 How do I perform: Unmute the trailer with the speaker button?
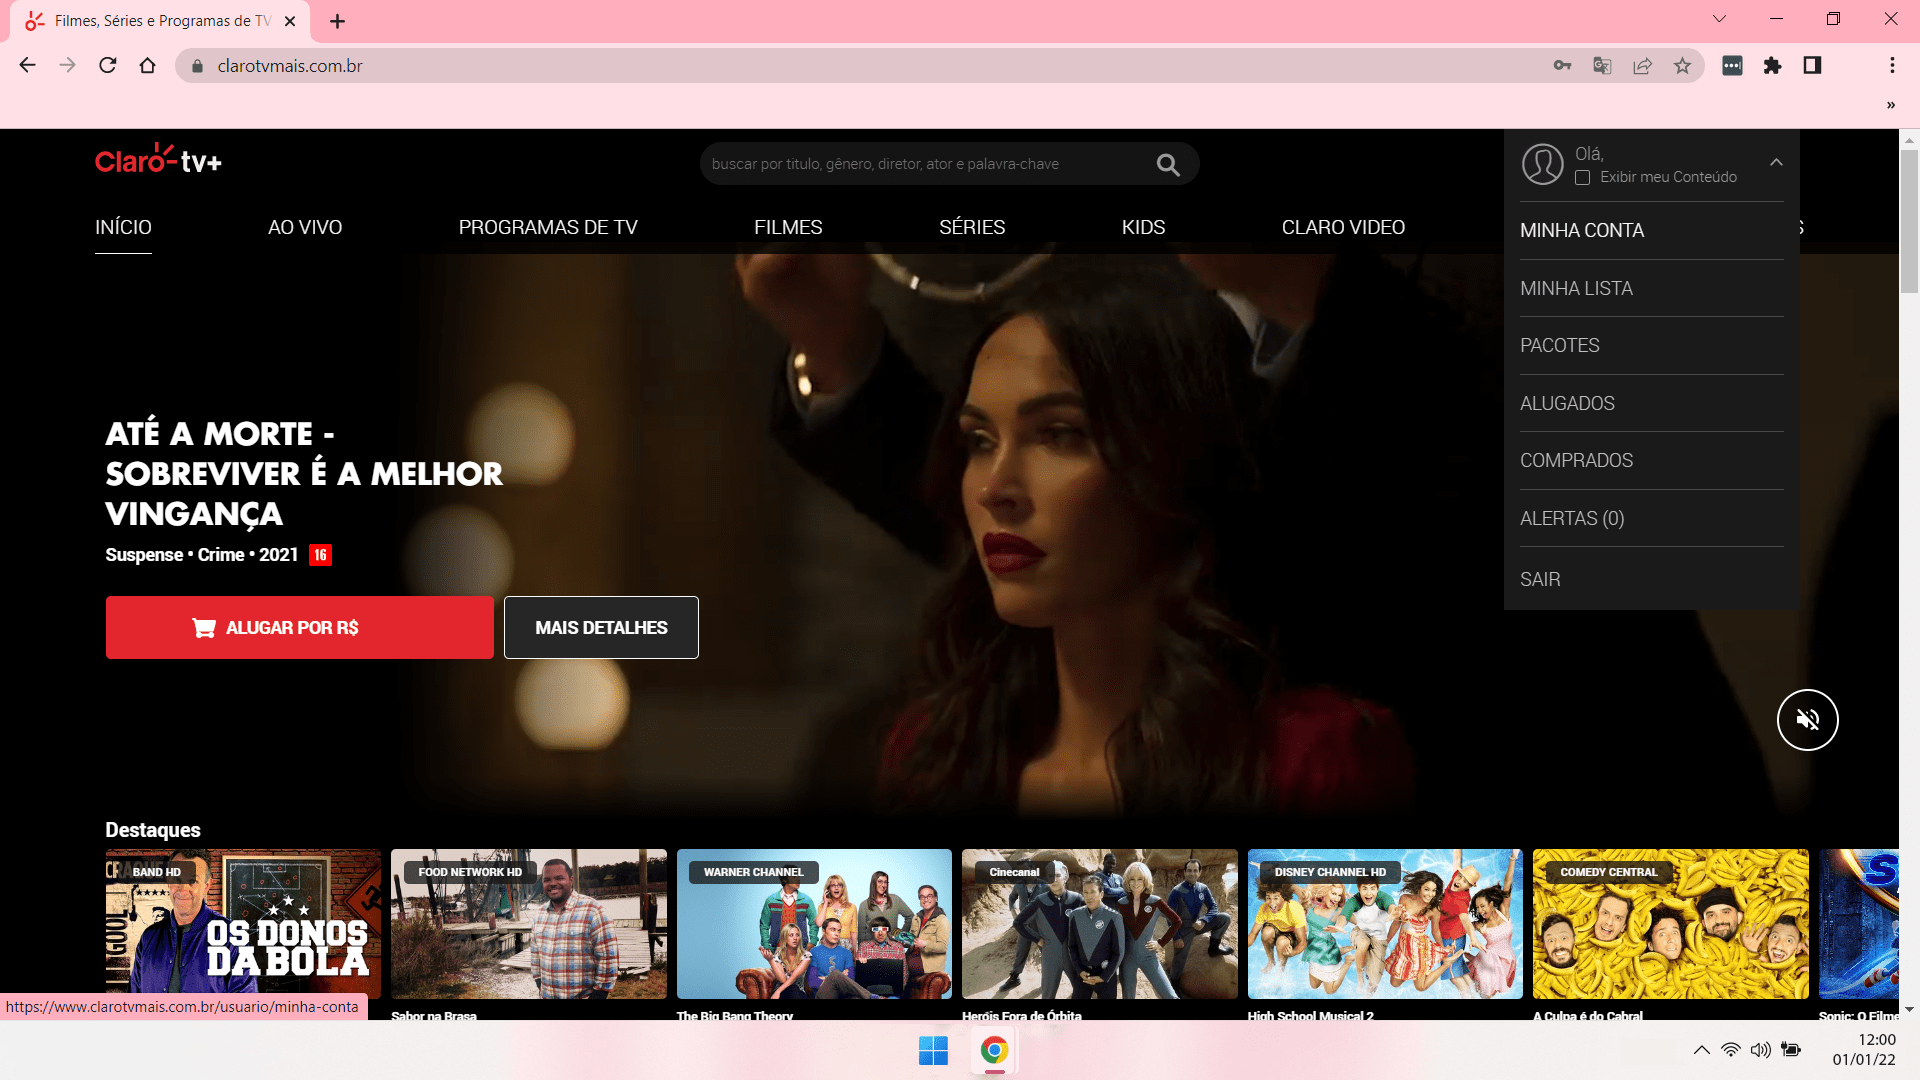point(1807,720)
